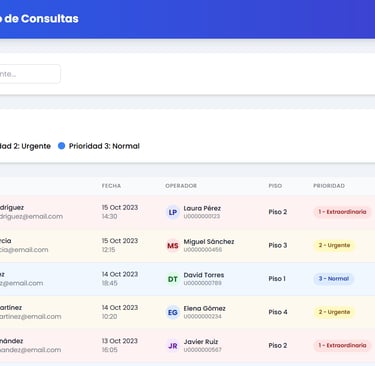Image resolution: width=375 pixels, height=366 pixels.
Task: Click Piso 4 in Elena Gómez row
Action: 278,312
